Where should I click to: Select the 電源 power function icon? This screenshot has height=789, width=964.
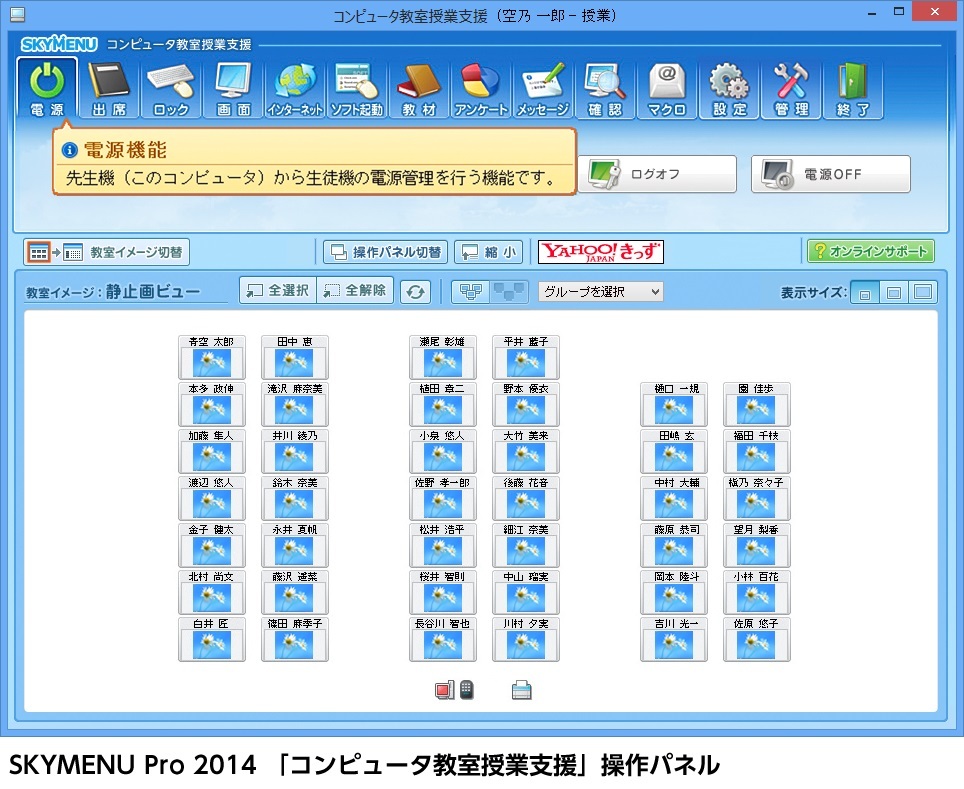coord(47,88)
